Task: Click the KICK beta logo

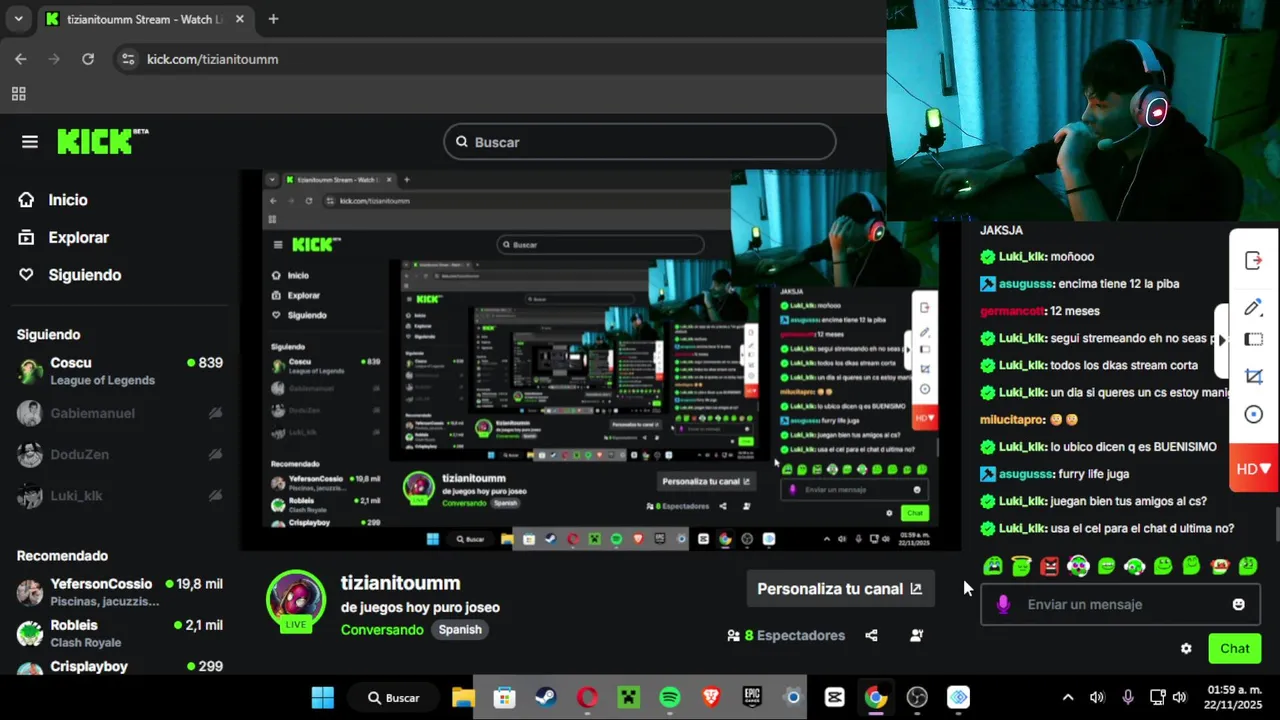Action: pyautogui.click(x=103, y=141)
